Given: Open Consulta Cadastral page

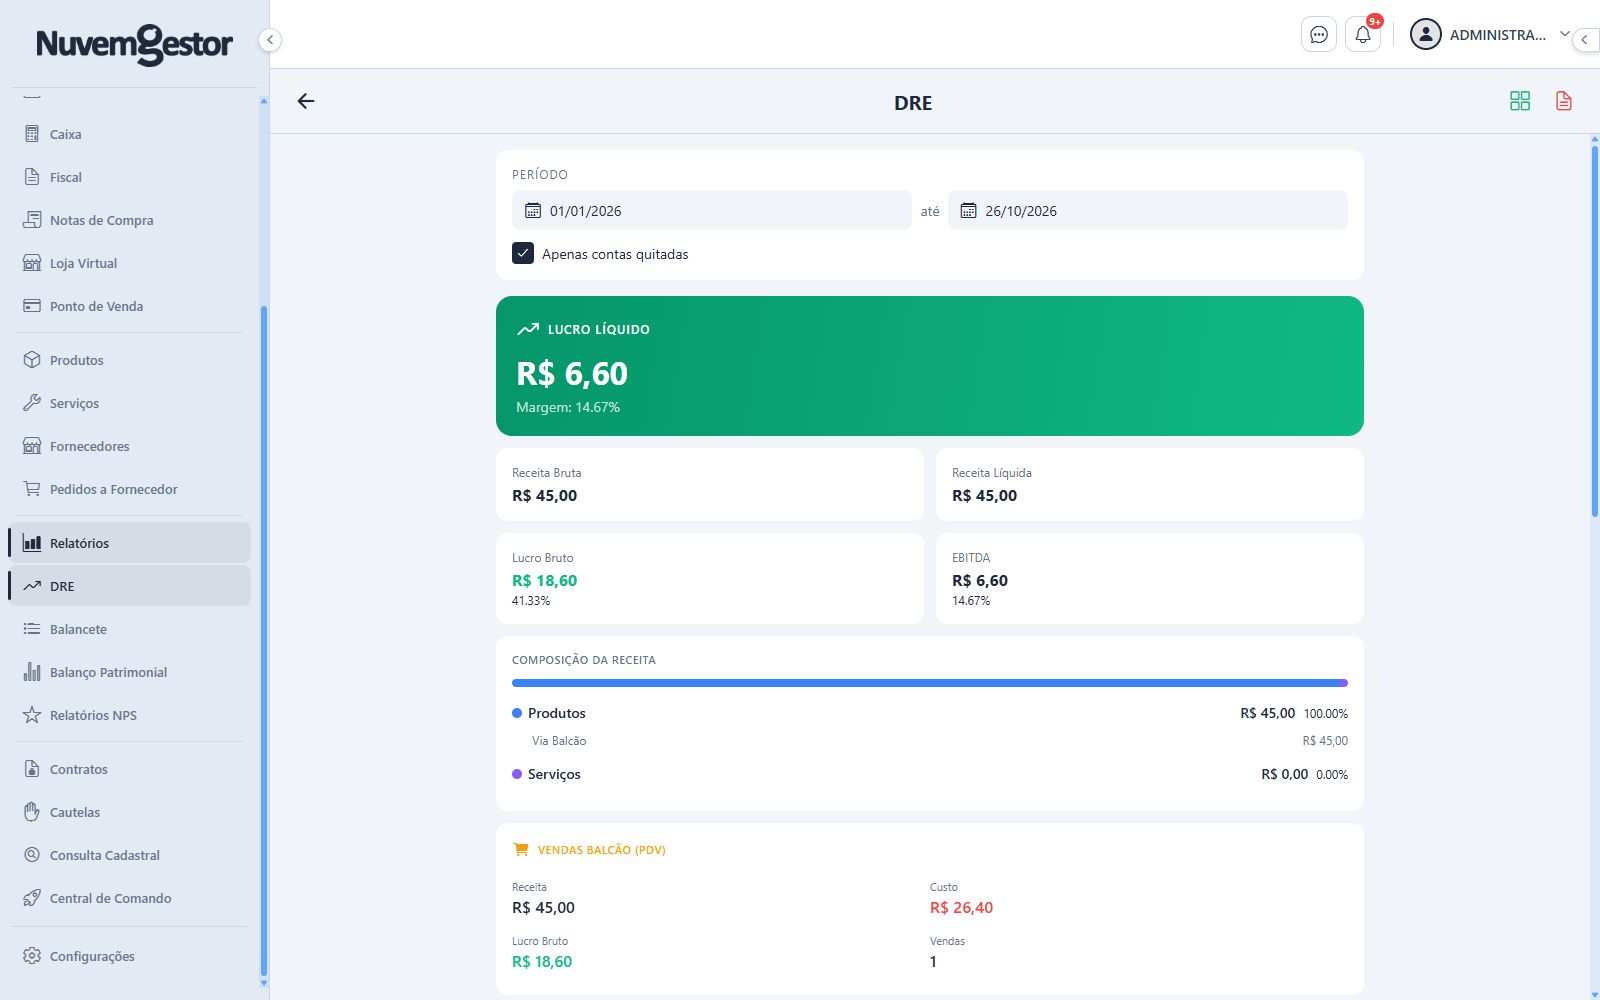Looking at the screenshot, I should [129, 855].
